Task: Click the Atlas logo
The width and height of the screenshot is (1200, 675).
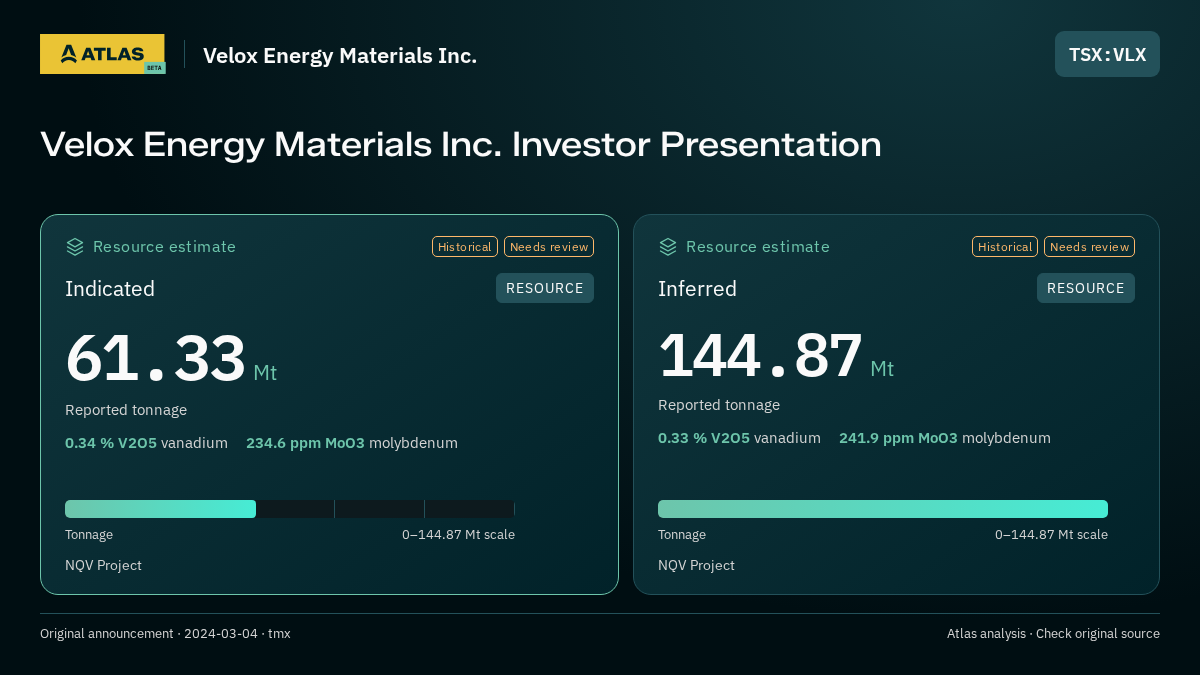Action: tap(102, 54)
